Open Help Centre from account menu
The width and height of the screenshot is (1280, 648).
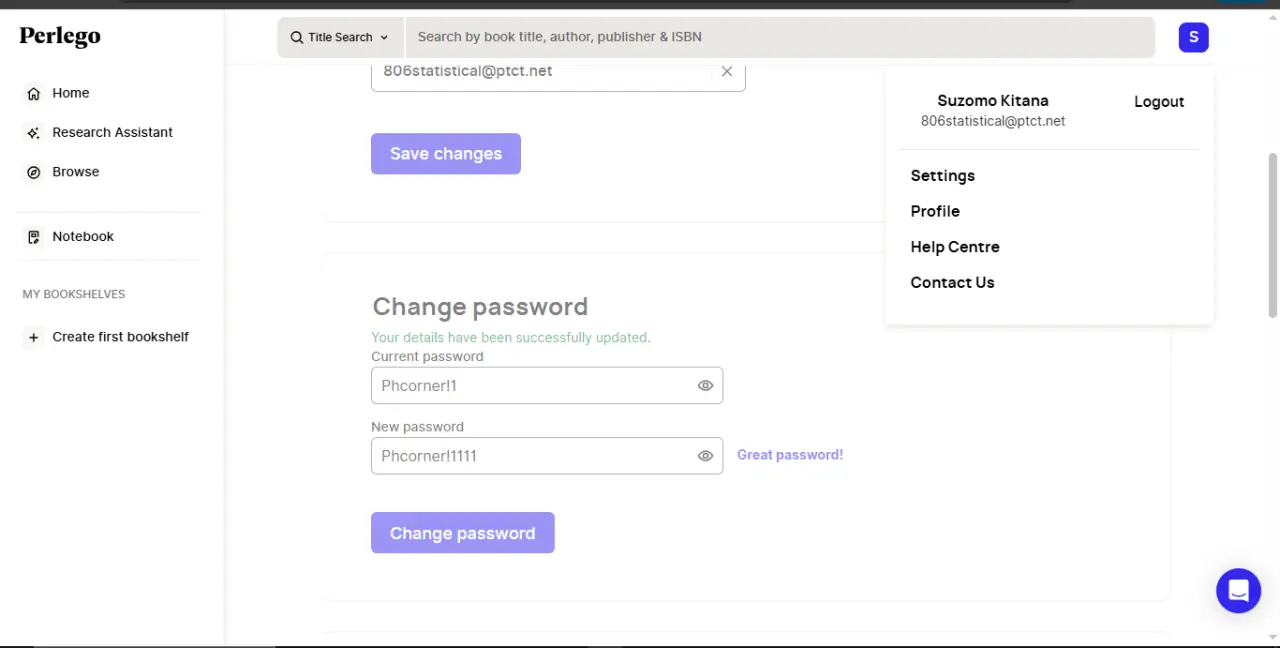click(x=955, y=247)
